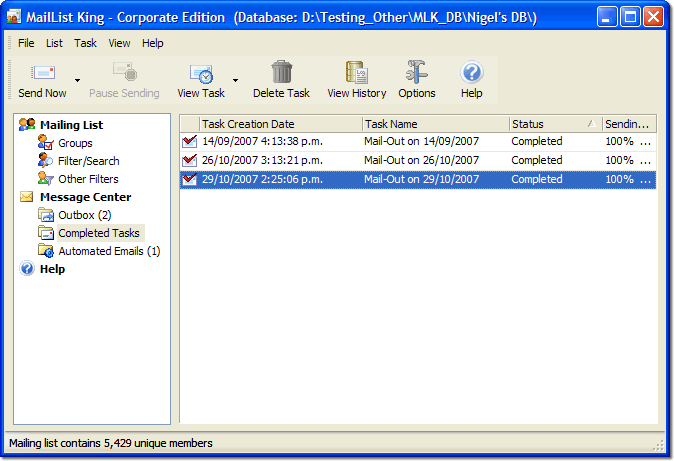This screenshot has height=461, width=674.
Task: Select Message Center in sidebar
Action: tap(86, 197)
